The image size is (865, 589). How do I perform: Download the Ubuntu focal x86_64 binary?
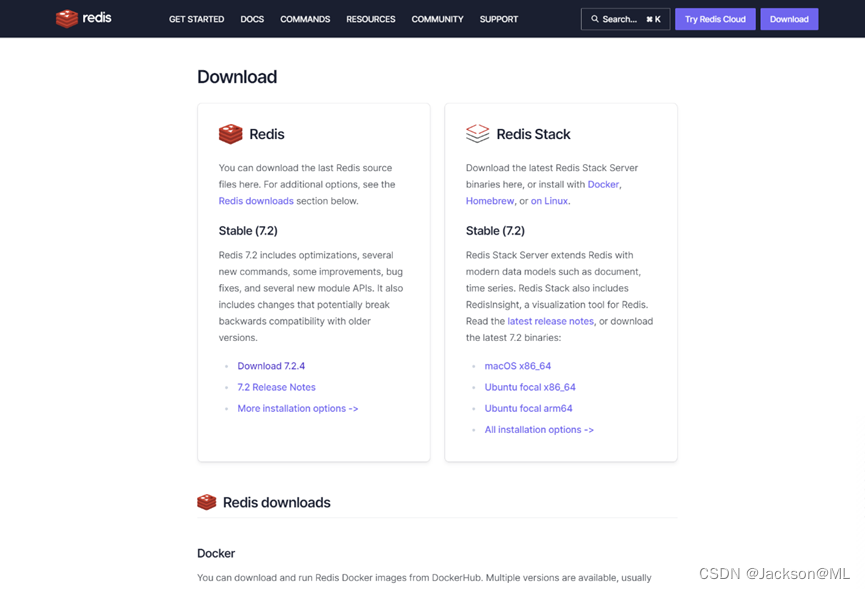point(530,387)
